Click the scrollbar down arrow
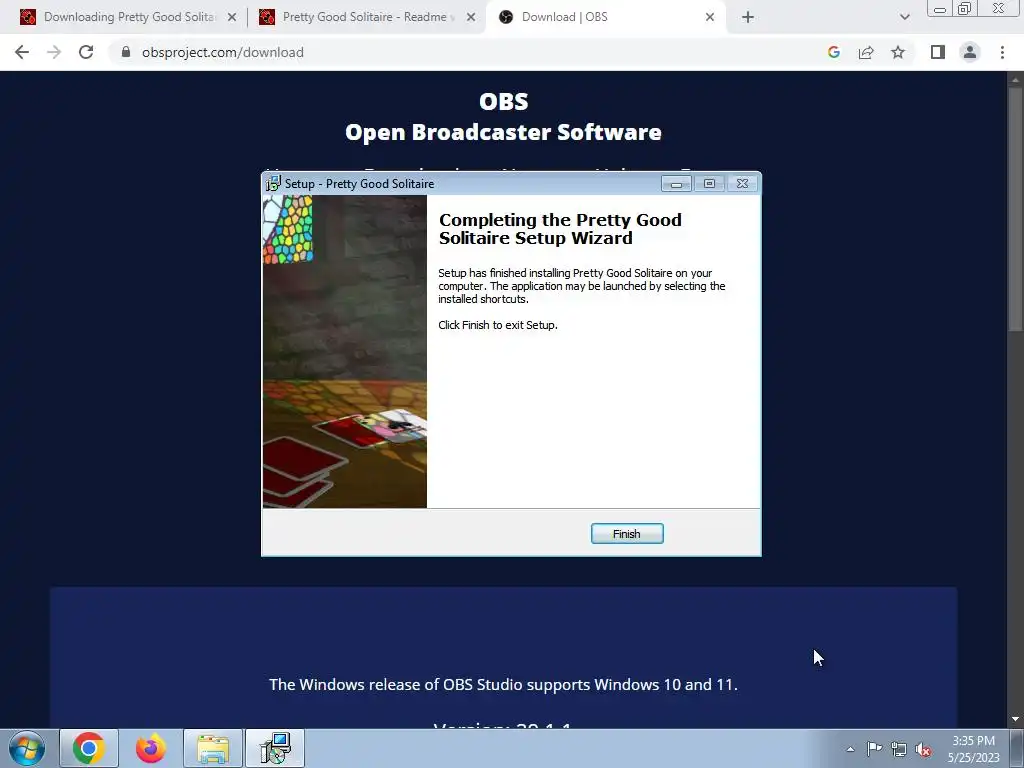 click(1015, 719)
